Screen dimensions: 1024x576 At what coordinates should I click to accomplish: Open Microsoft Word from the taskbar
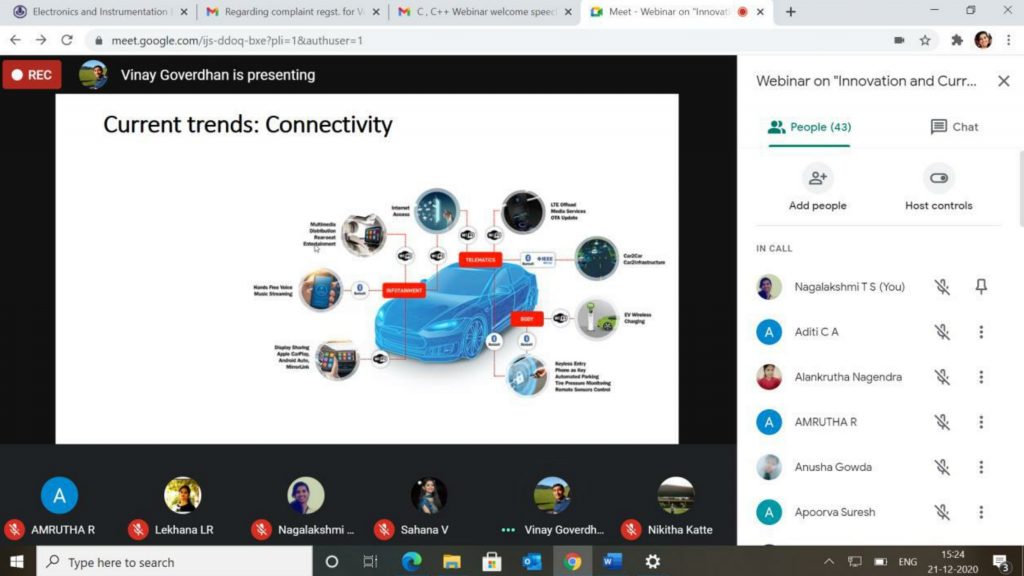pos(612,561)
